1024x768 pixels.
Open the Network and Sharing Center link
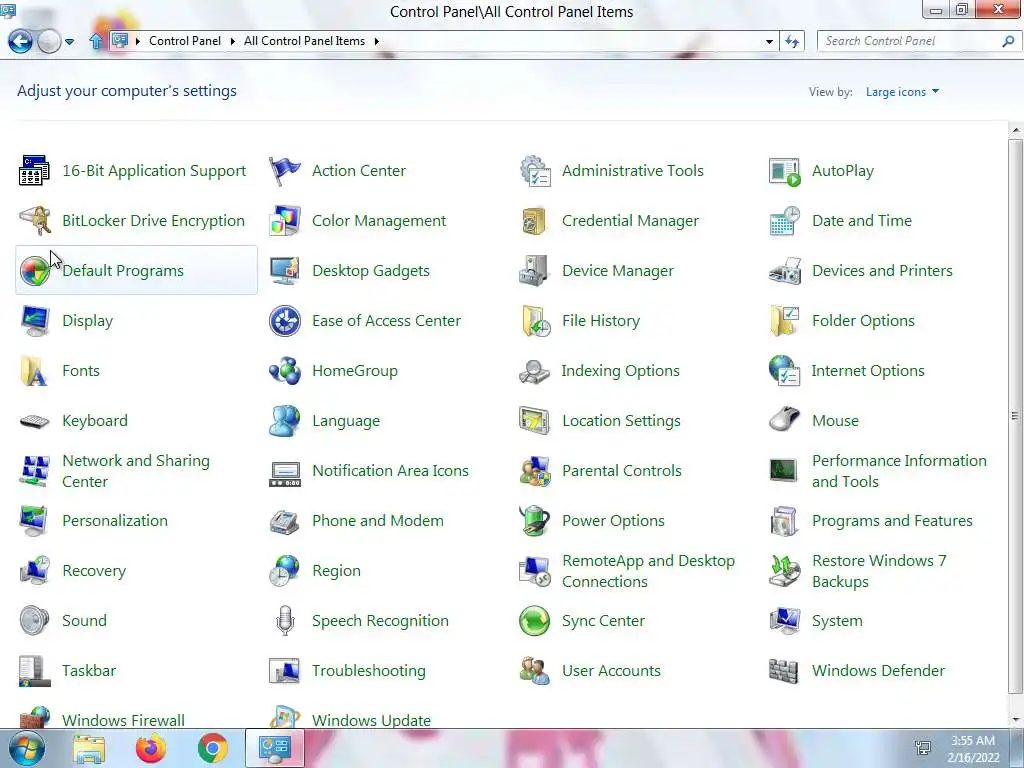(136, 471)
